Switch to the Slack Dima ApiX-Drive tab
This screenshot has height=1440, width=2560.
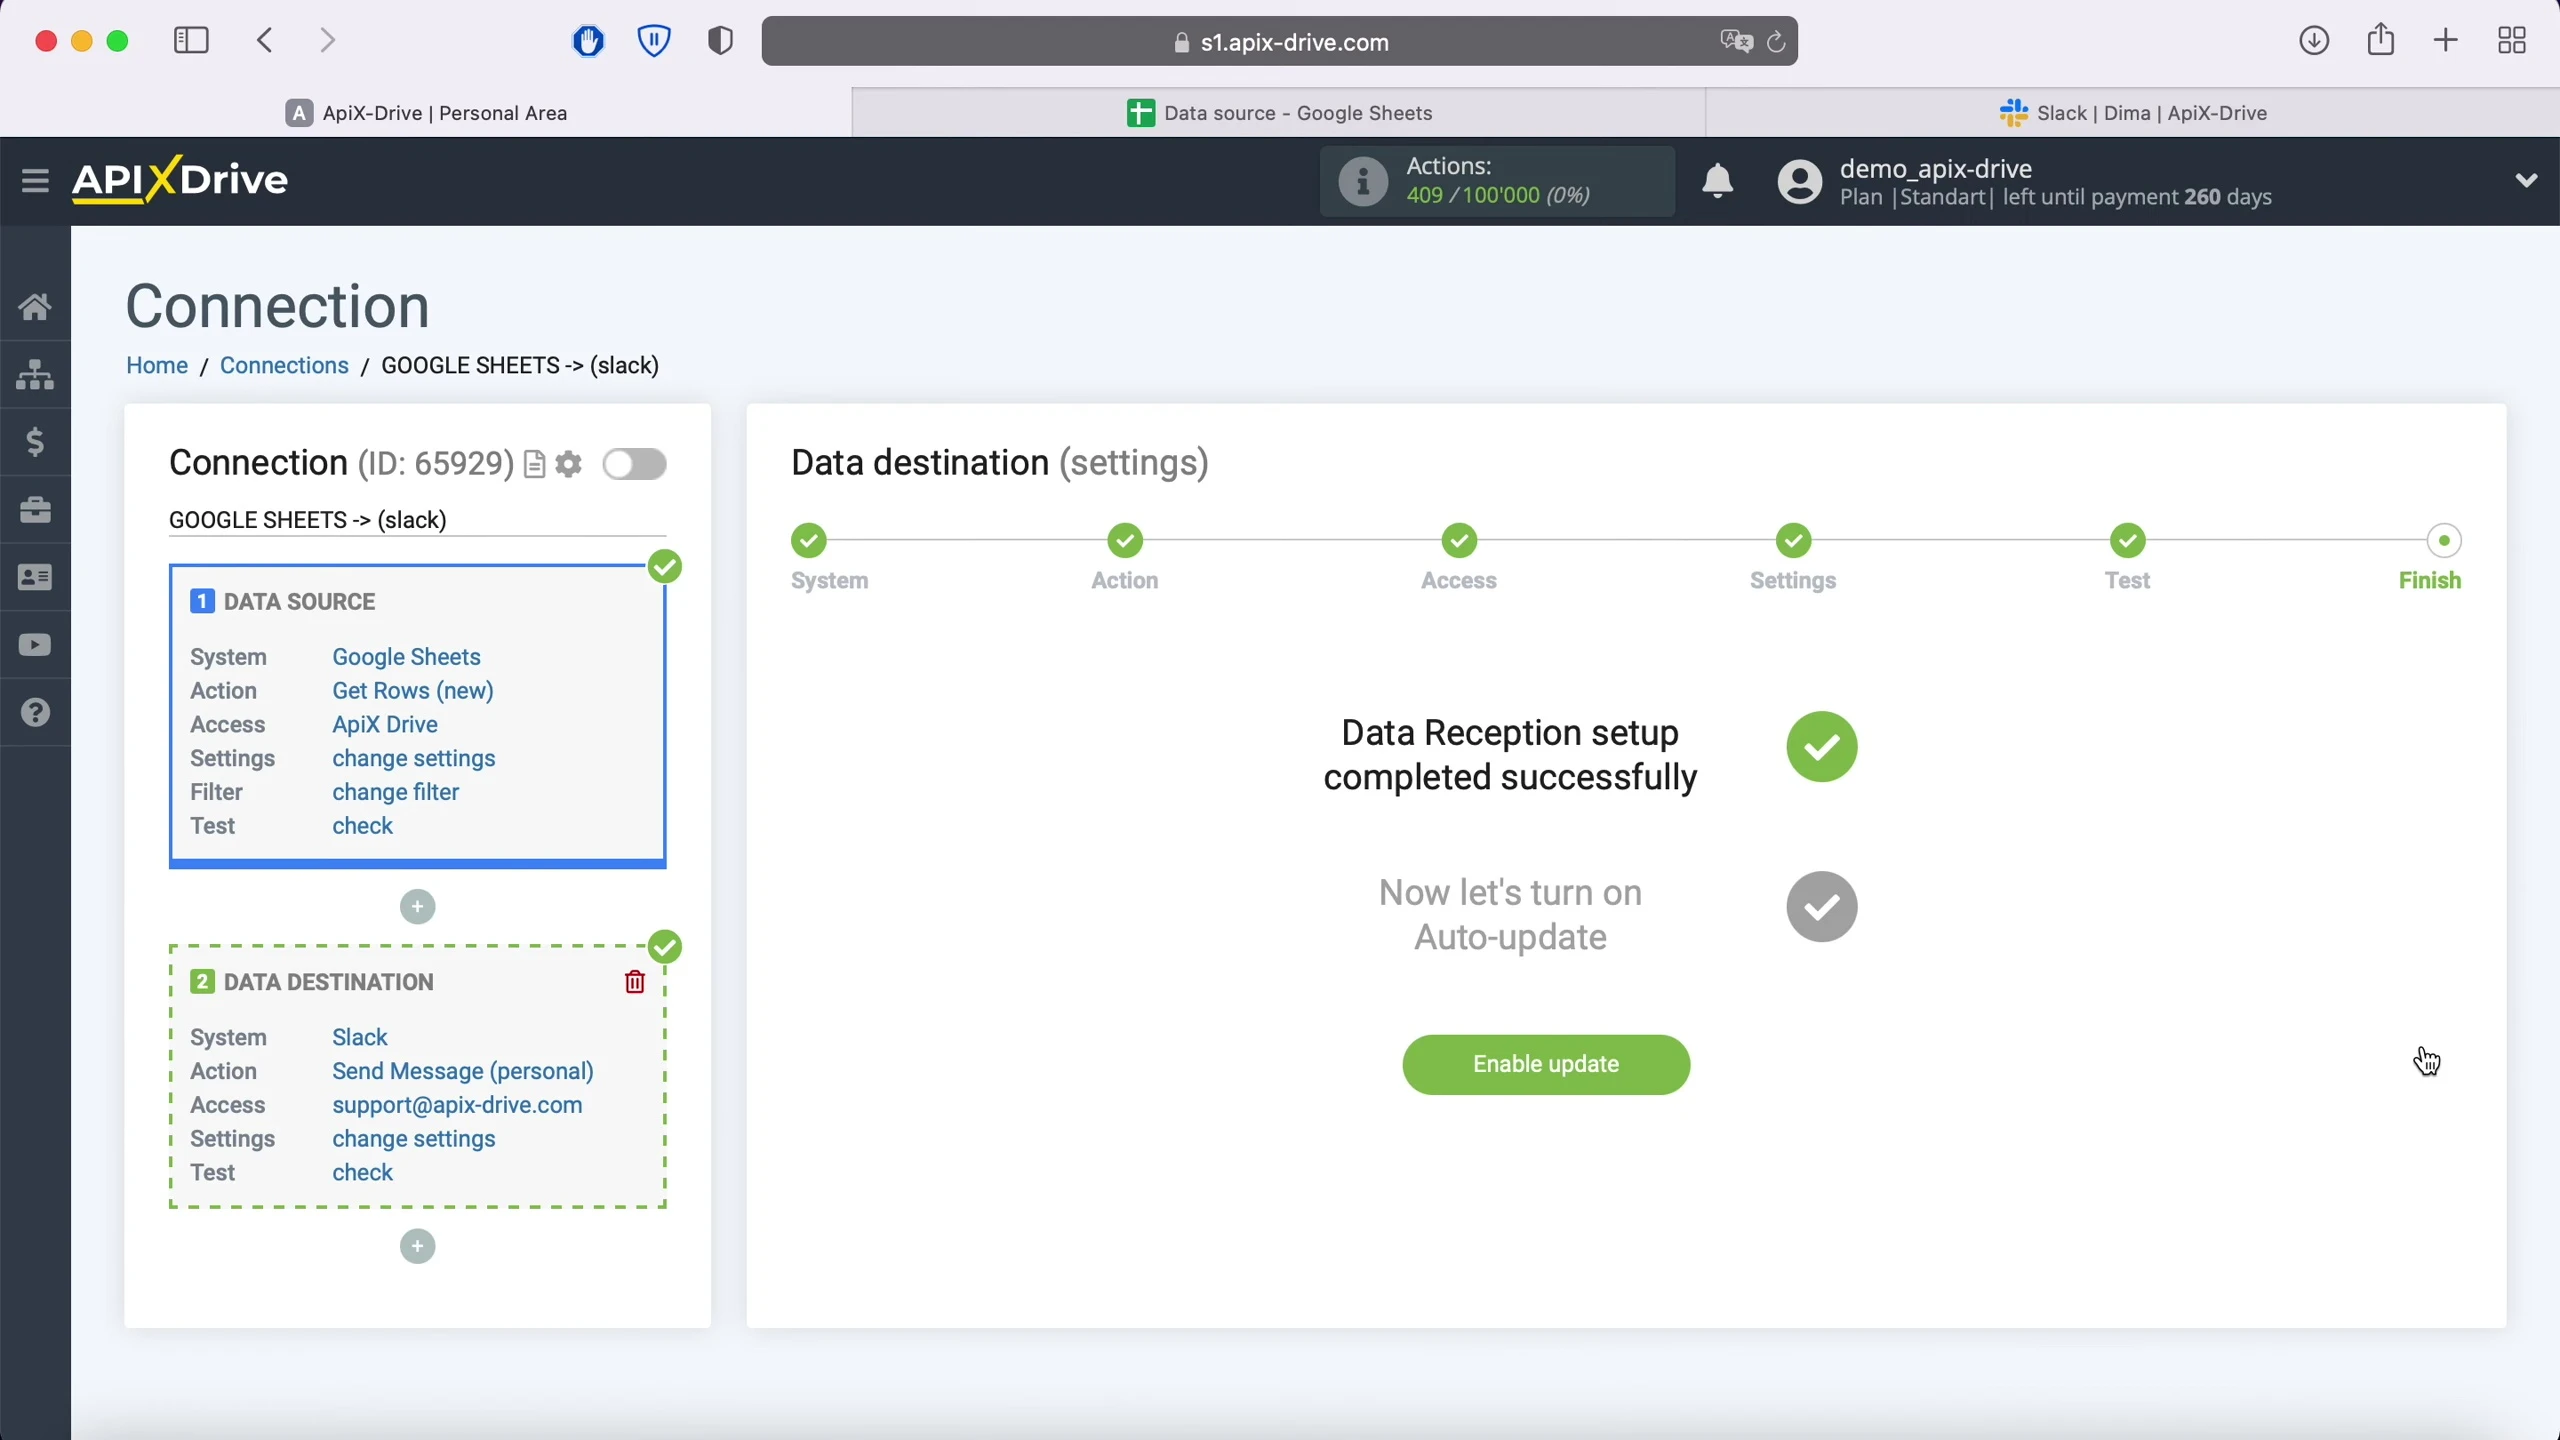2133,113
